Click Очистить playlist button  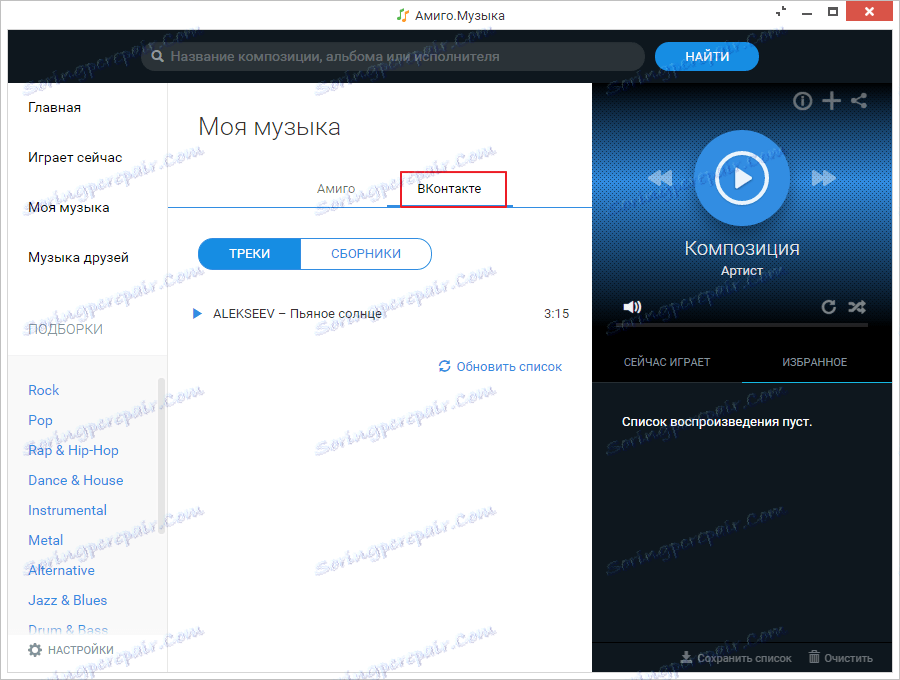tap(840, 658)
